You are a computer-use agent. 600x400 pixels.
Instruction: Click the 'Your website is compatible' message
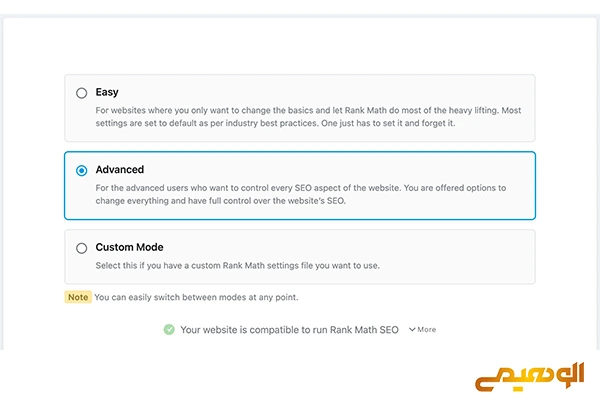[x=289, y=330]
